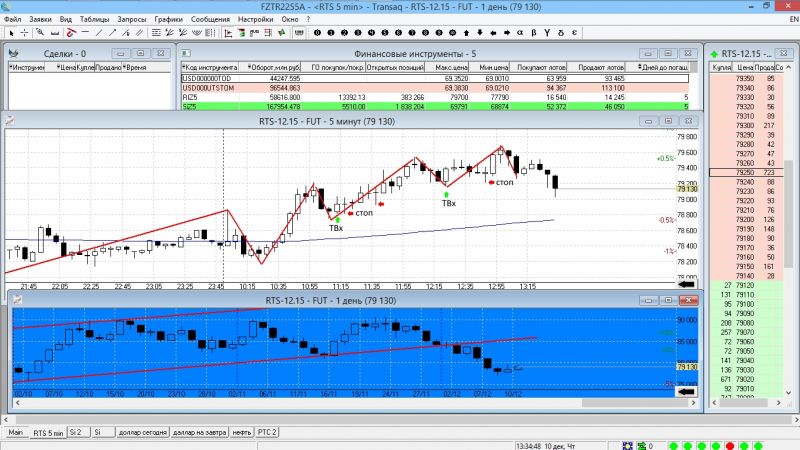
Task: Sort by Оборот млн руб column header
Action: point(271,67)
